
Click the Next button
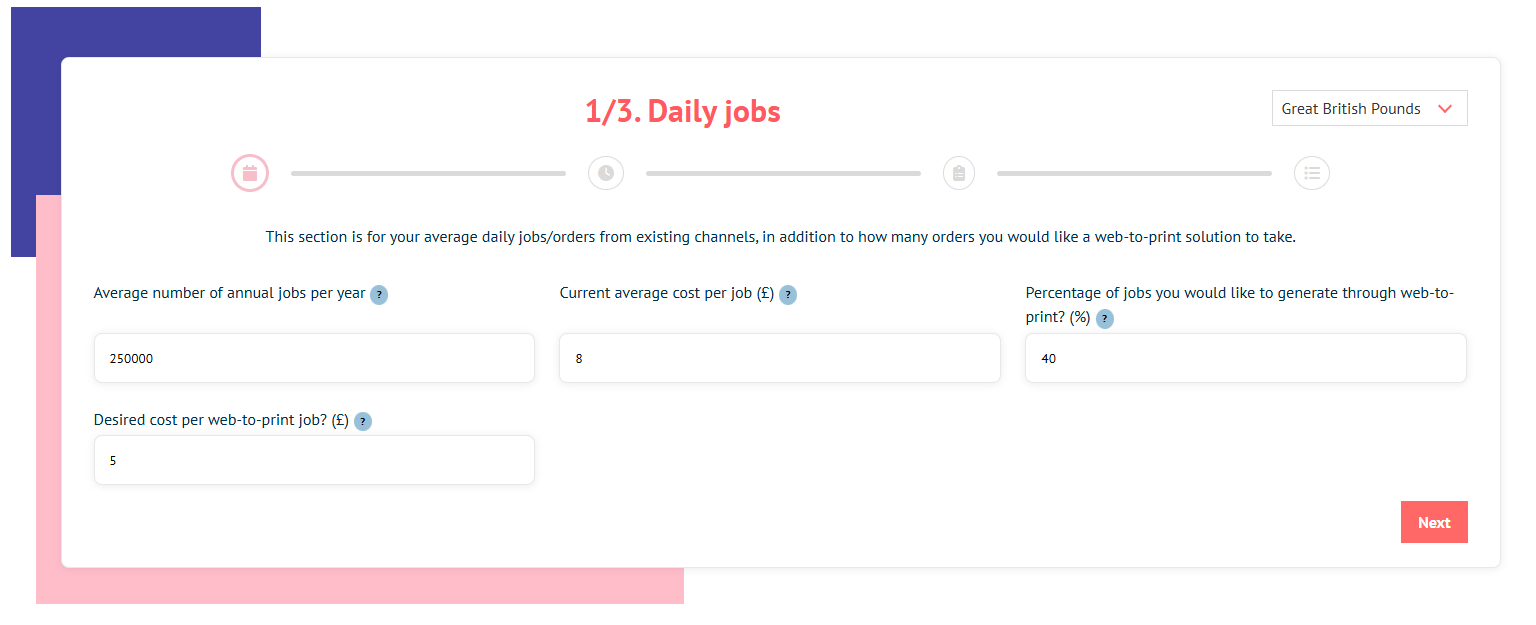tap(1434, 522)
